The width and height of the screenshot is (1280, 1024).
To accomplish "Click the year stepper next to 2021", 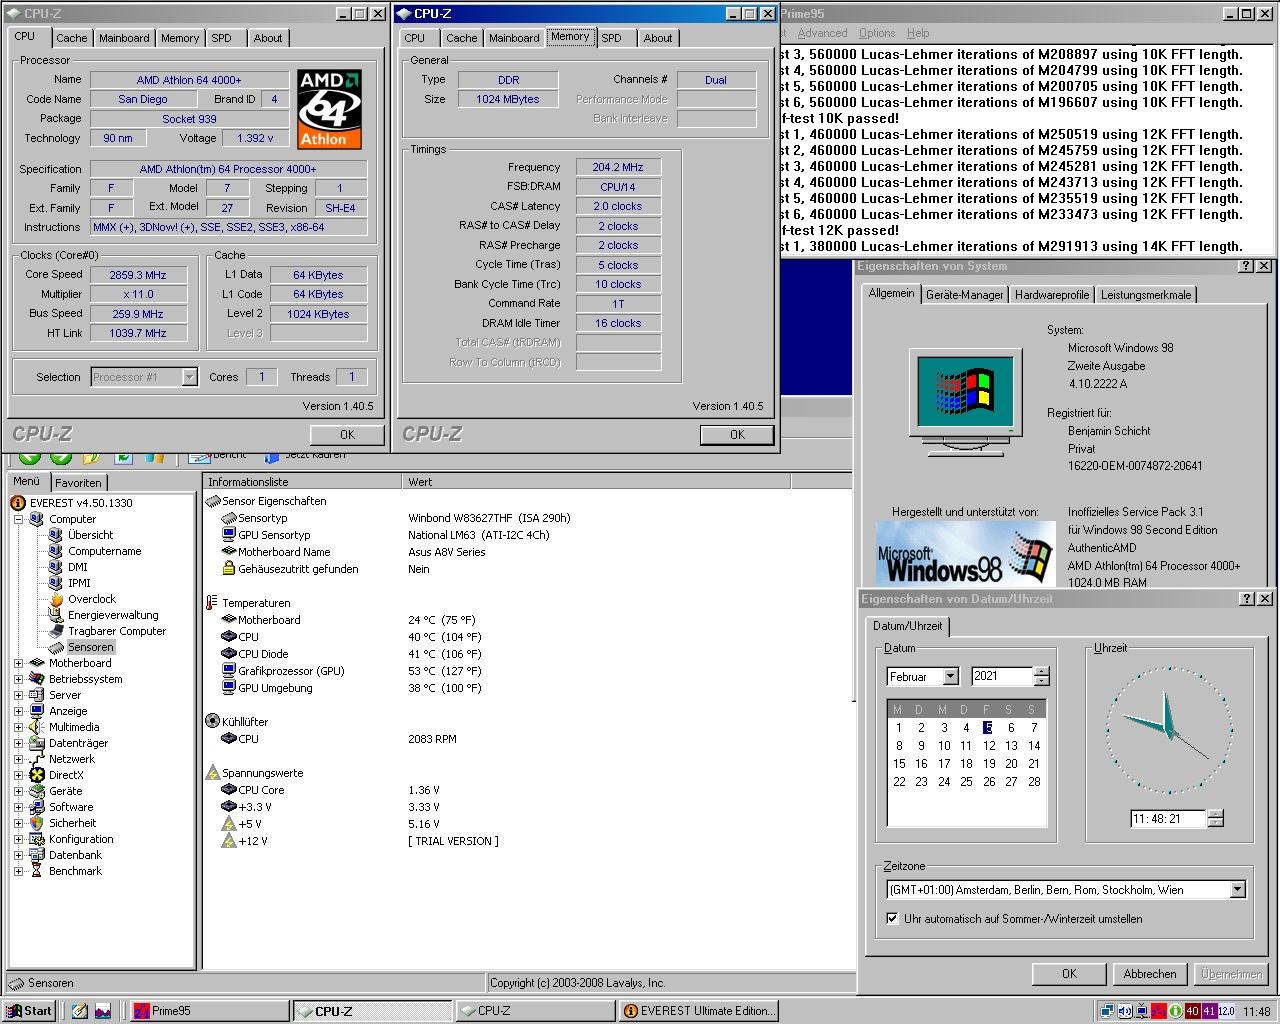I will point(1041,677).
